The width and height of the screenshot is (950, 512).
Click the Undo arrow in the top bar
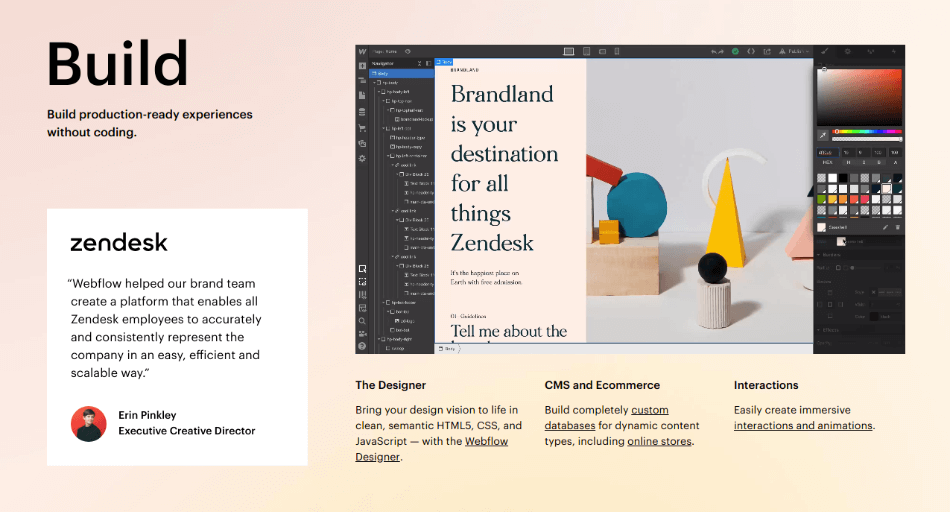click(714, 52)
